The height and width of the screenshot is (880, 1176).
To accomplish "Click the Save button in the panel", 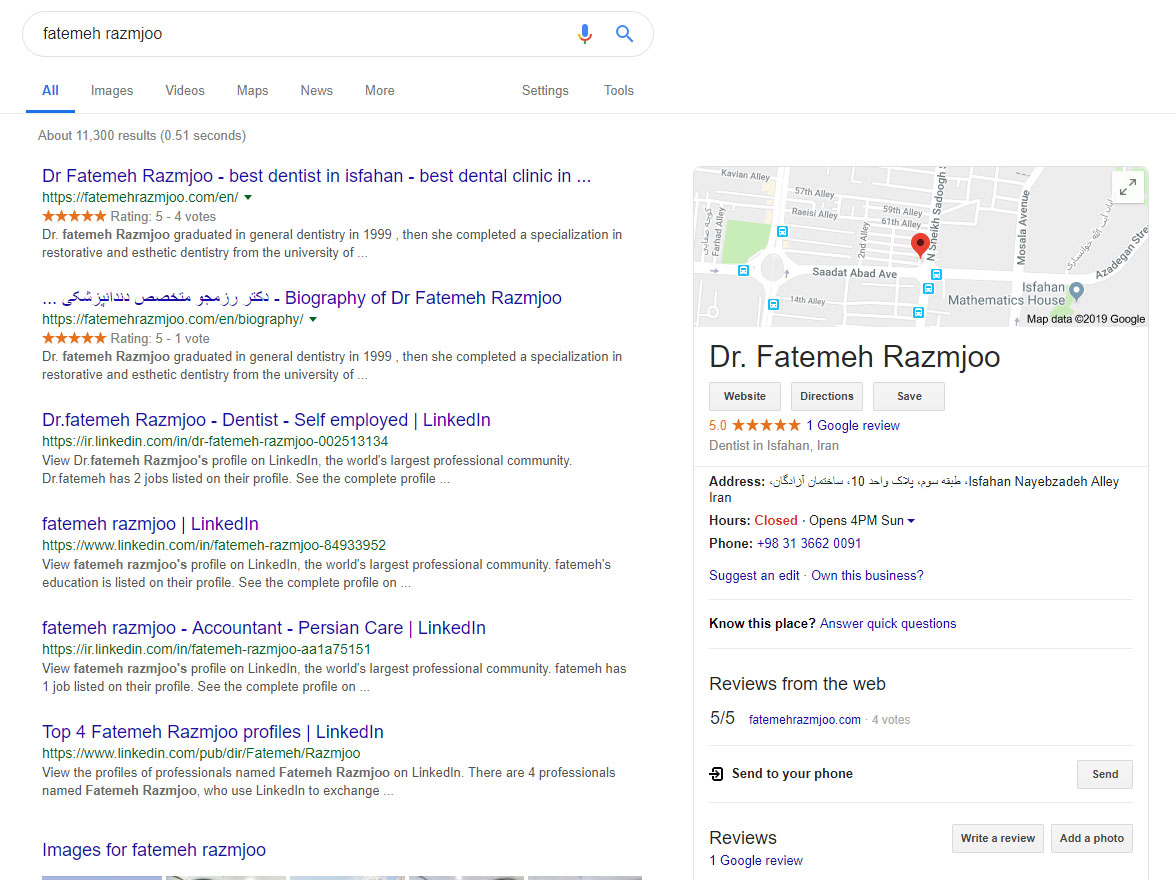I will click(x=909, y=396).
